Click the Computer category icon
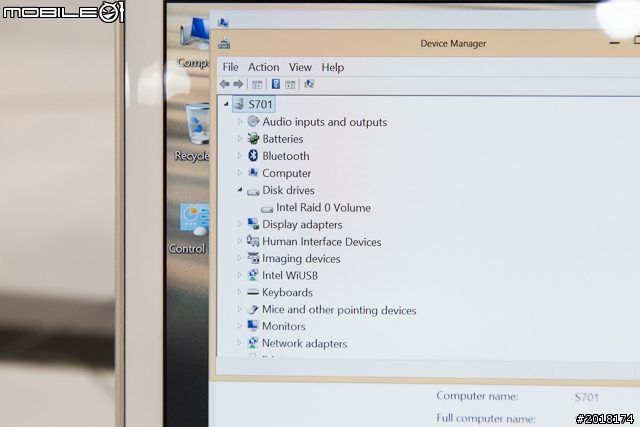The height and width of the screenshot is (427, 640). click(253, 173)
